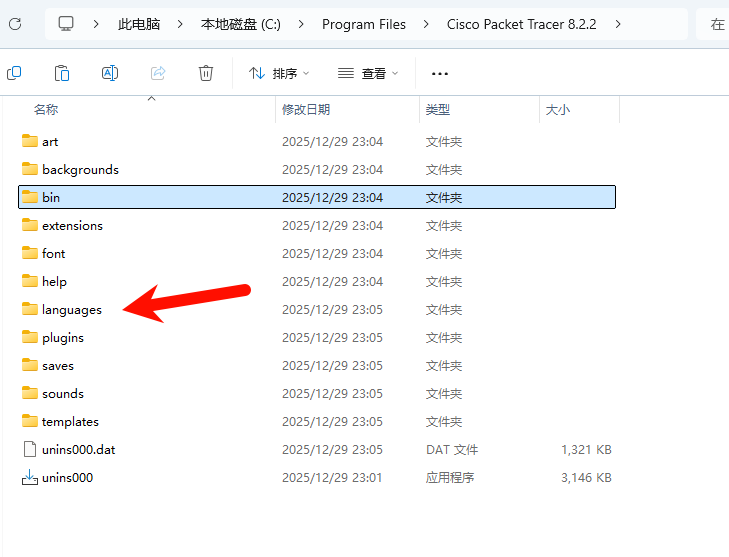Expand chevron after the monitor icon
This screenshot has width=729, height=557.
coord(96,24)
